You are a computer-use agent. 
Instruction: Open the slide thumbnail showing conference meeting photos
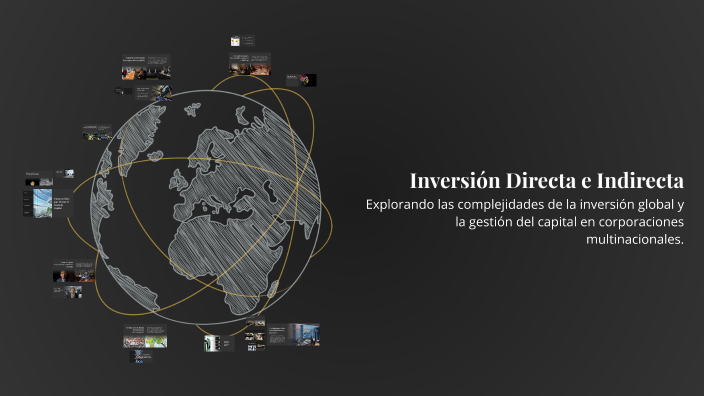[x=146, y=67]
